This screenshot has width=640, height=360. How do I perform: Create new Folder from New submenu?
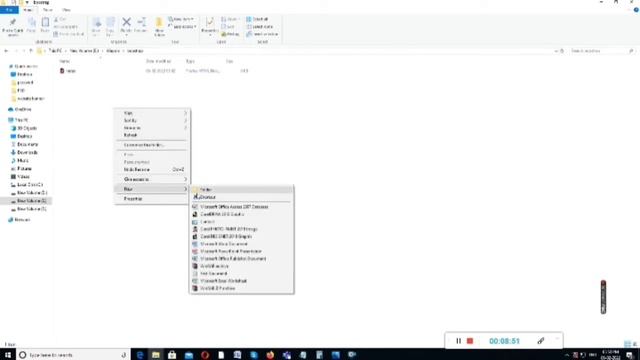tap(242, 190)
